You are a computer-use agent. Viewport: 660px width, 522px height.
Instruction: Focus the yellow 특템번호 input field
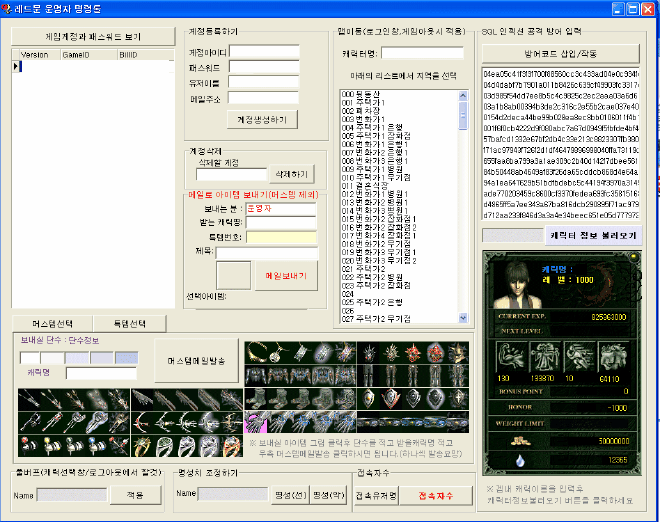(281, 237)
